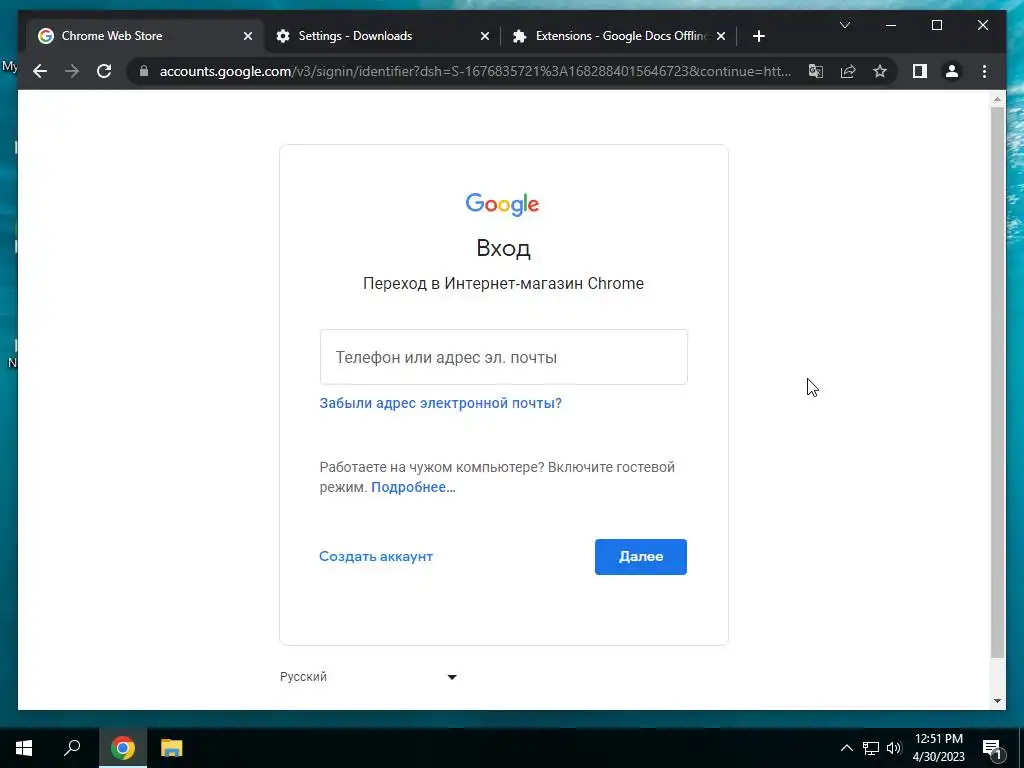The image size is (1024, 768).
Task: Click the Google logo
Action: pyautogui.click(x=502, y=204)
